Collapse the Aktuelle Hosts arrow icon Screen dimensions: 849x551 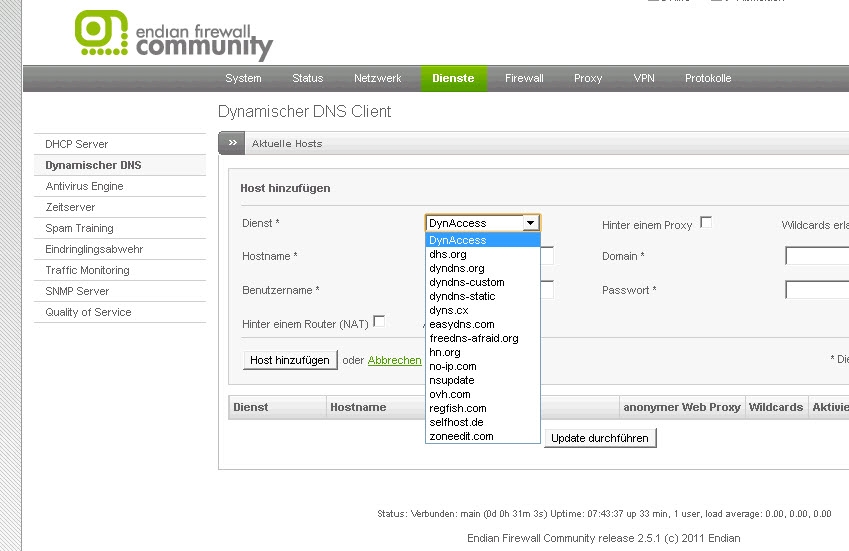(232, 143)
